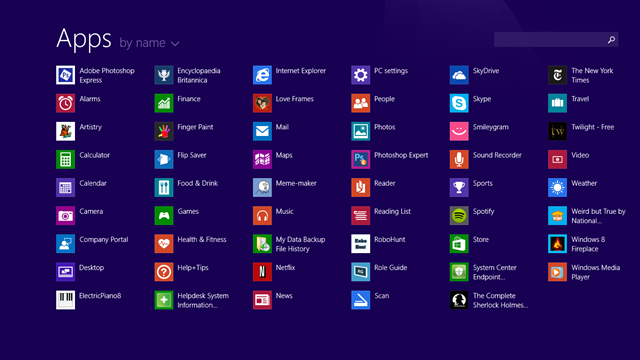This screenshot has width=640, height=360.
Task: Launch the Video app icon
Action: (x=557, y=160)
